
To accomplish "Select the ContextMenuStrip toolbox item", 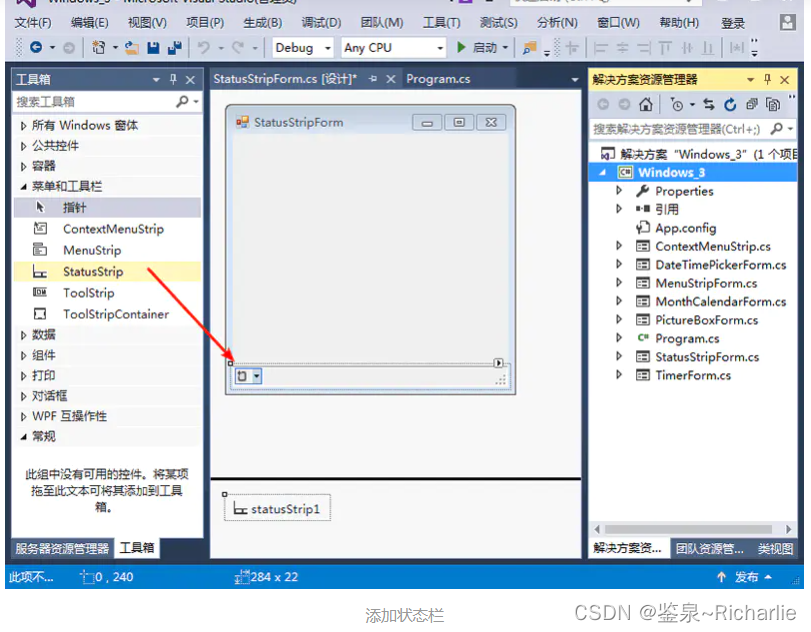I will pyautogui.click(x=107, y=229).
